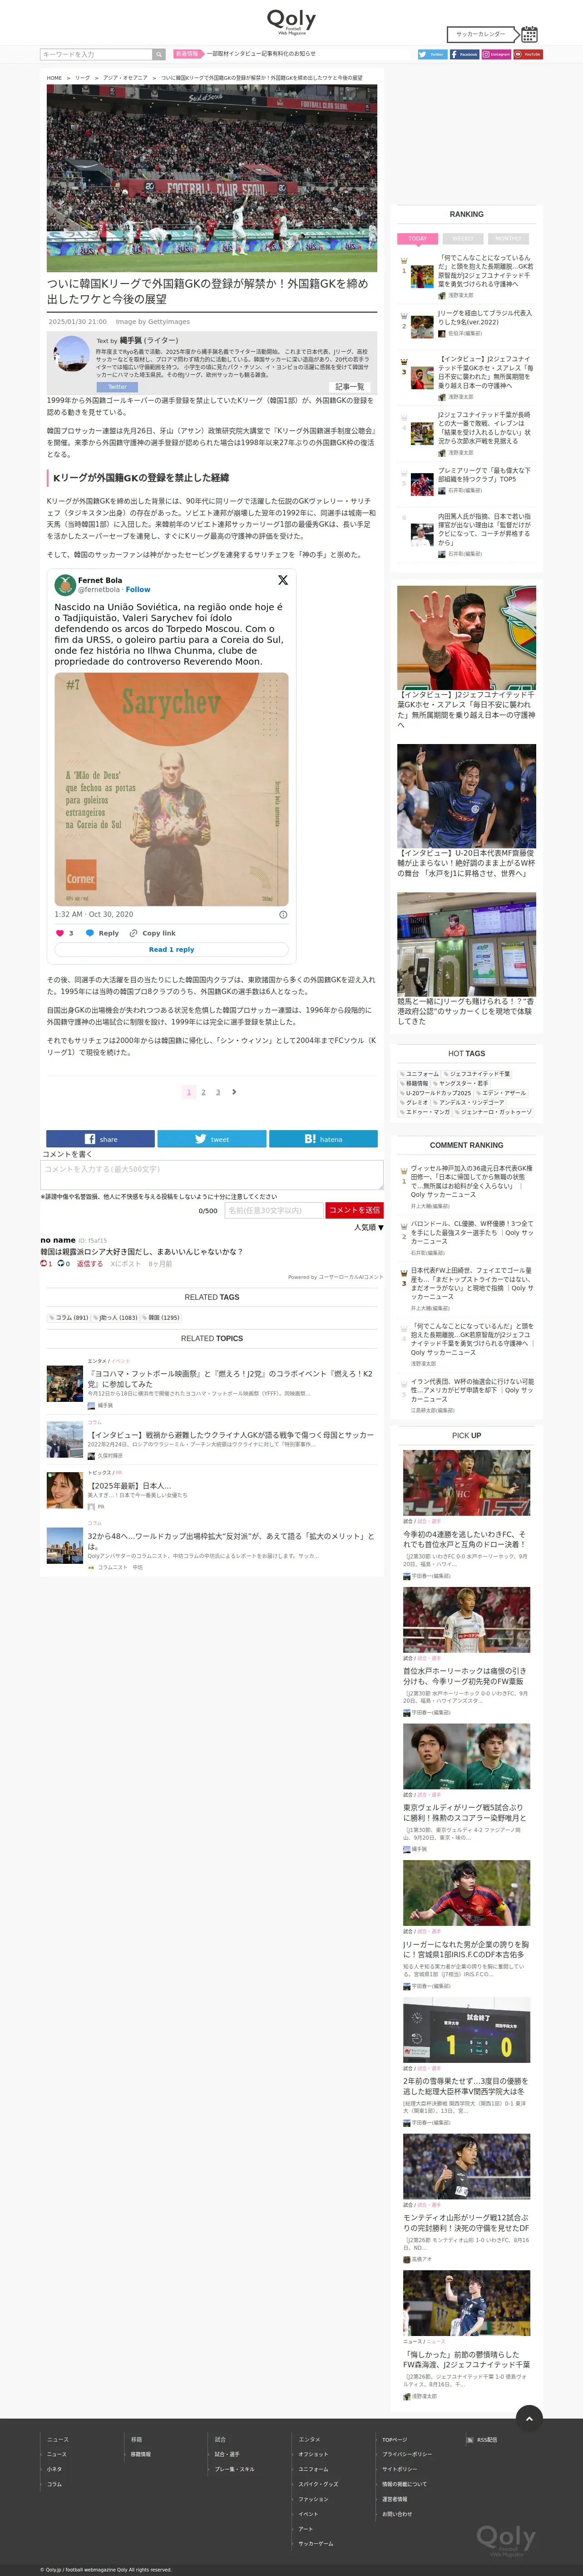The width and height of the screenshot is (583, 2576).
Task: Click author's Twitter button
Action: point(117,386)
